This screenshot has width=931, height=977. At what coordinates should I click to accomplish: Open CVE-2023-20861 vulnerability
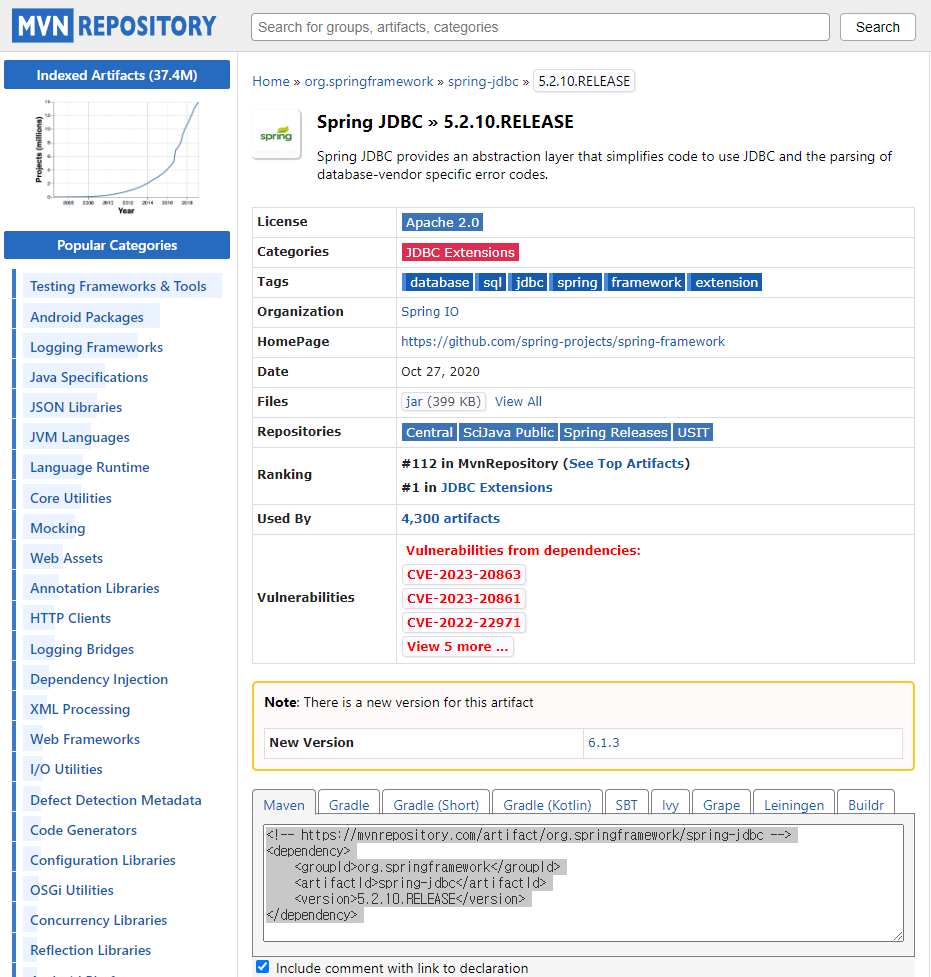click(x=464, y=599)
